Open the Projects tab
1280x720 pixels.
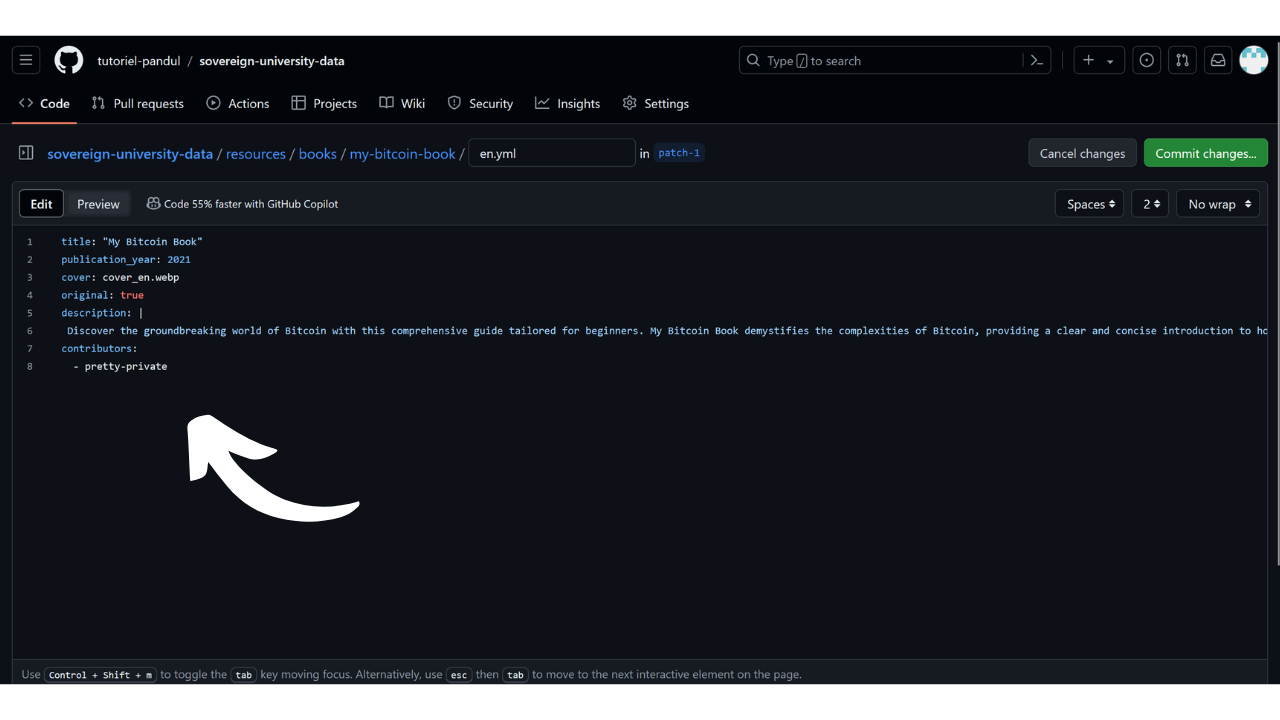[x=324, y=103]
